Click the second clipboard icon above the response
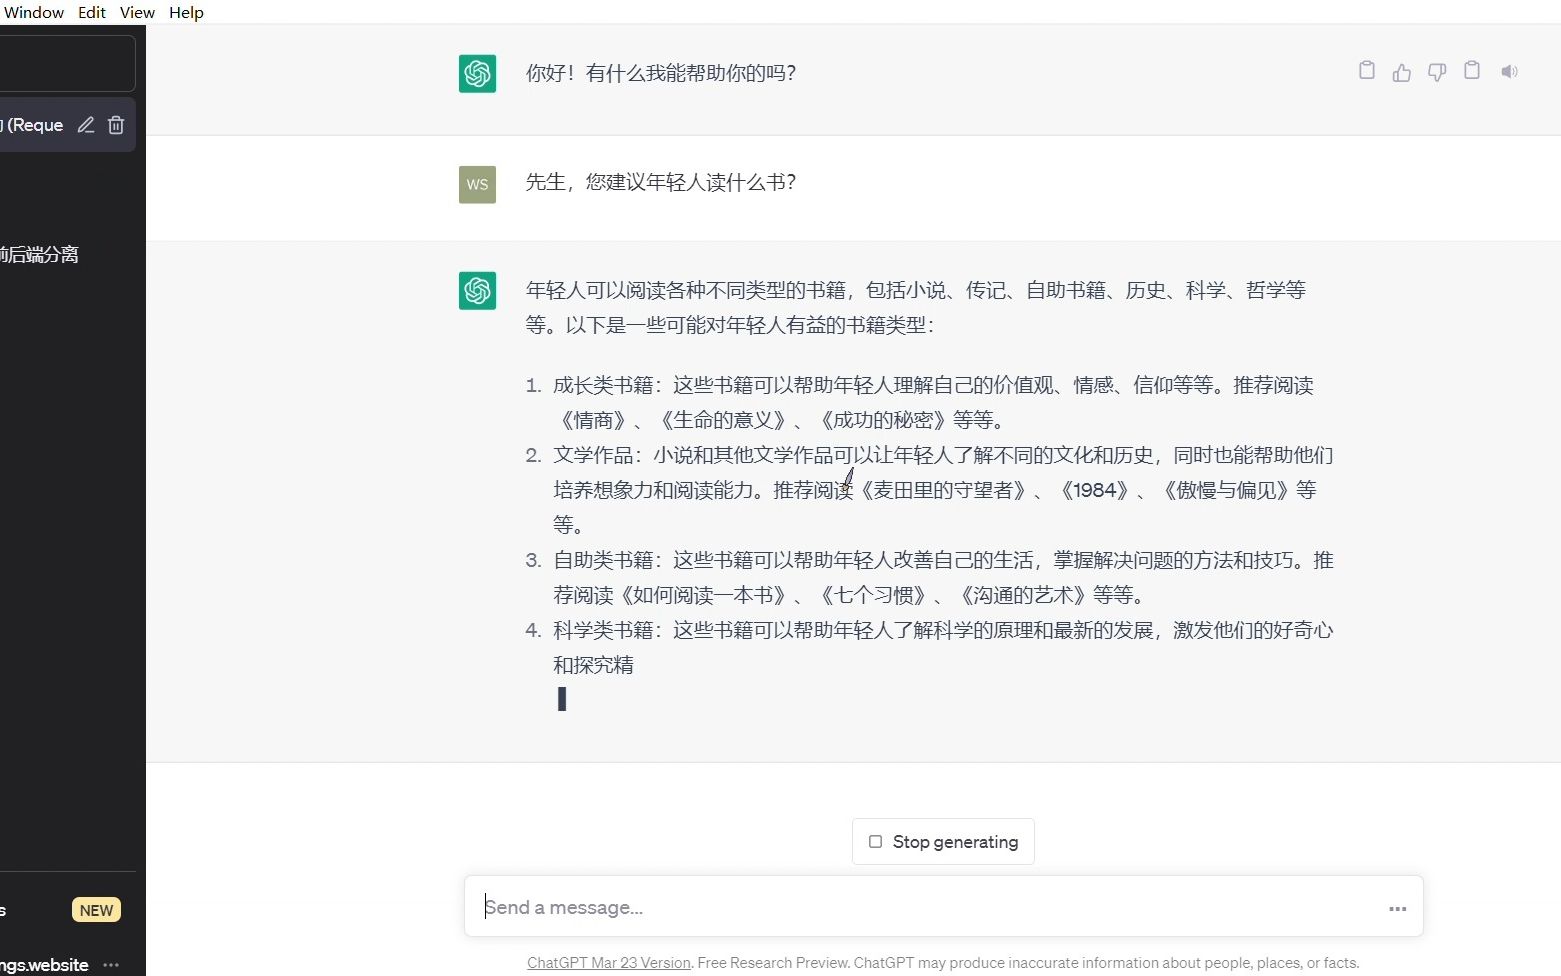1561x976 pixels. pyautogui.click(x=1471, y=71)
